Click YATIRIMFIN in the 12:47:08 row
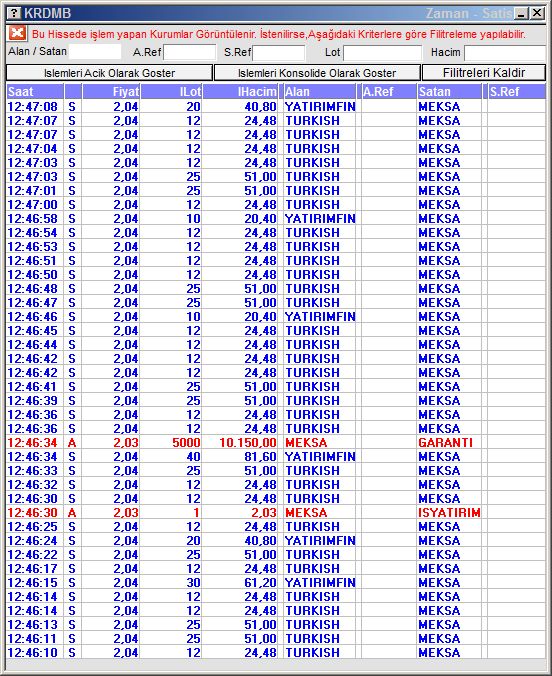Viewport: 552px width, 676px height. (x=320, y=106)
